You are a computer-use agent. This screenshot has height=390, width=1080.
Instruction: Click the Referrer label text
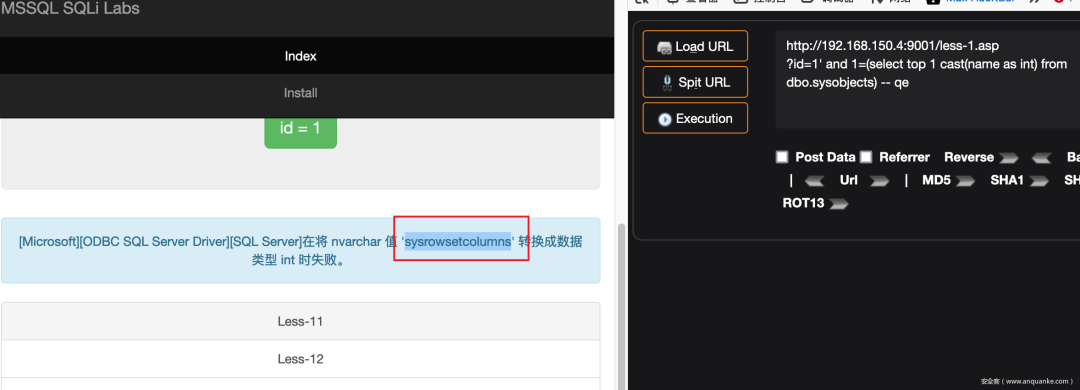tap(904, 157)
